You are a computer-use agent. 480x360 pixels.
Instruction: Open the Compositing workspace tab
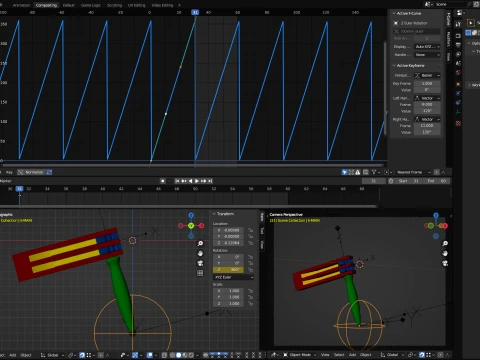pos(46,5)
